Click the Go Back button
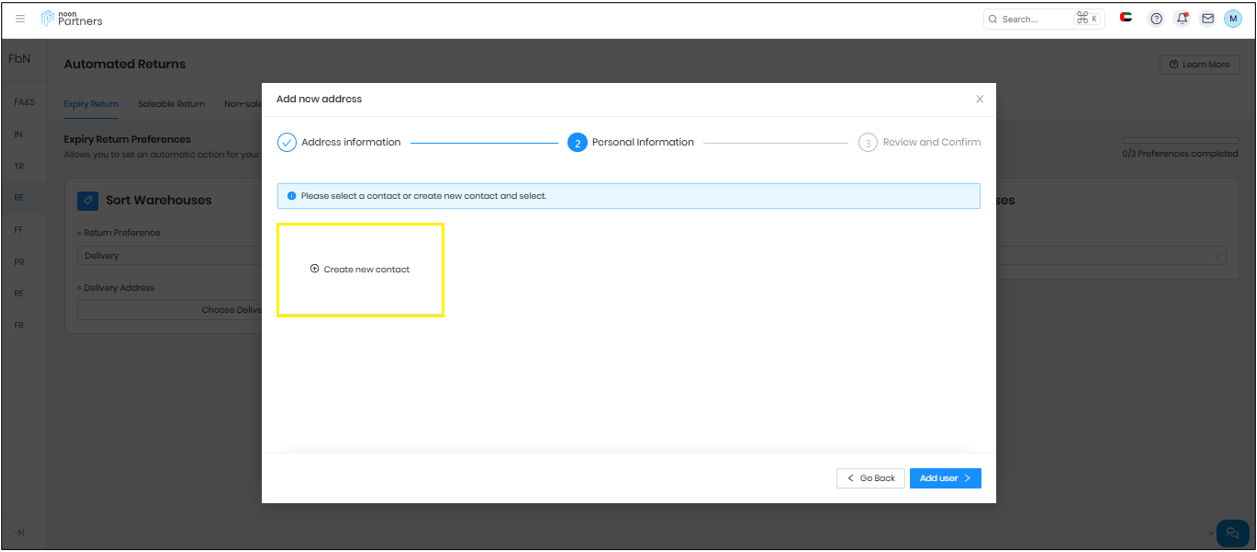Viewport: 1257px width, 552px height. [x=870, y=478]
